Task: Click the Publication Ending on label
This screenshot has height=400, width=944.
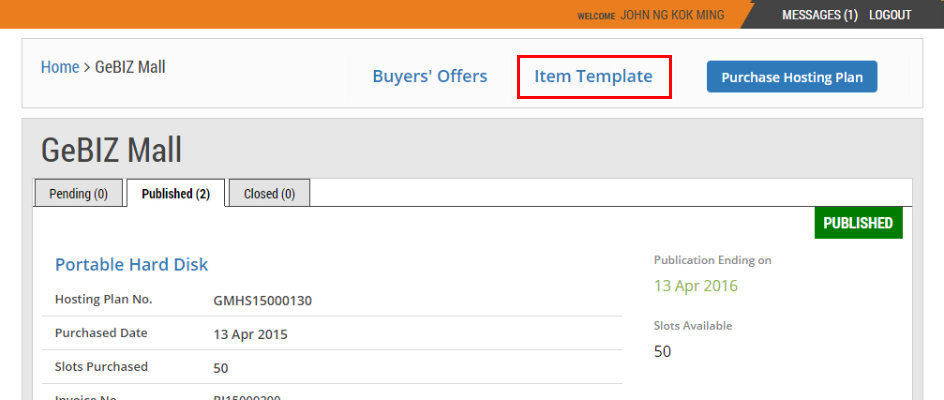Action: [x=713, y=260]
